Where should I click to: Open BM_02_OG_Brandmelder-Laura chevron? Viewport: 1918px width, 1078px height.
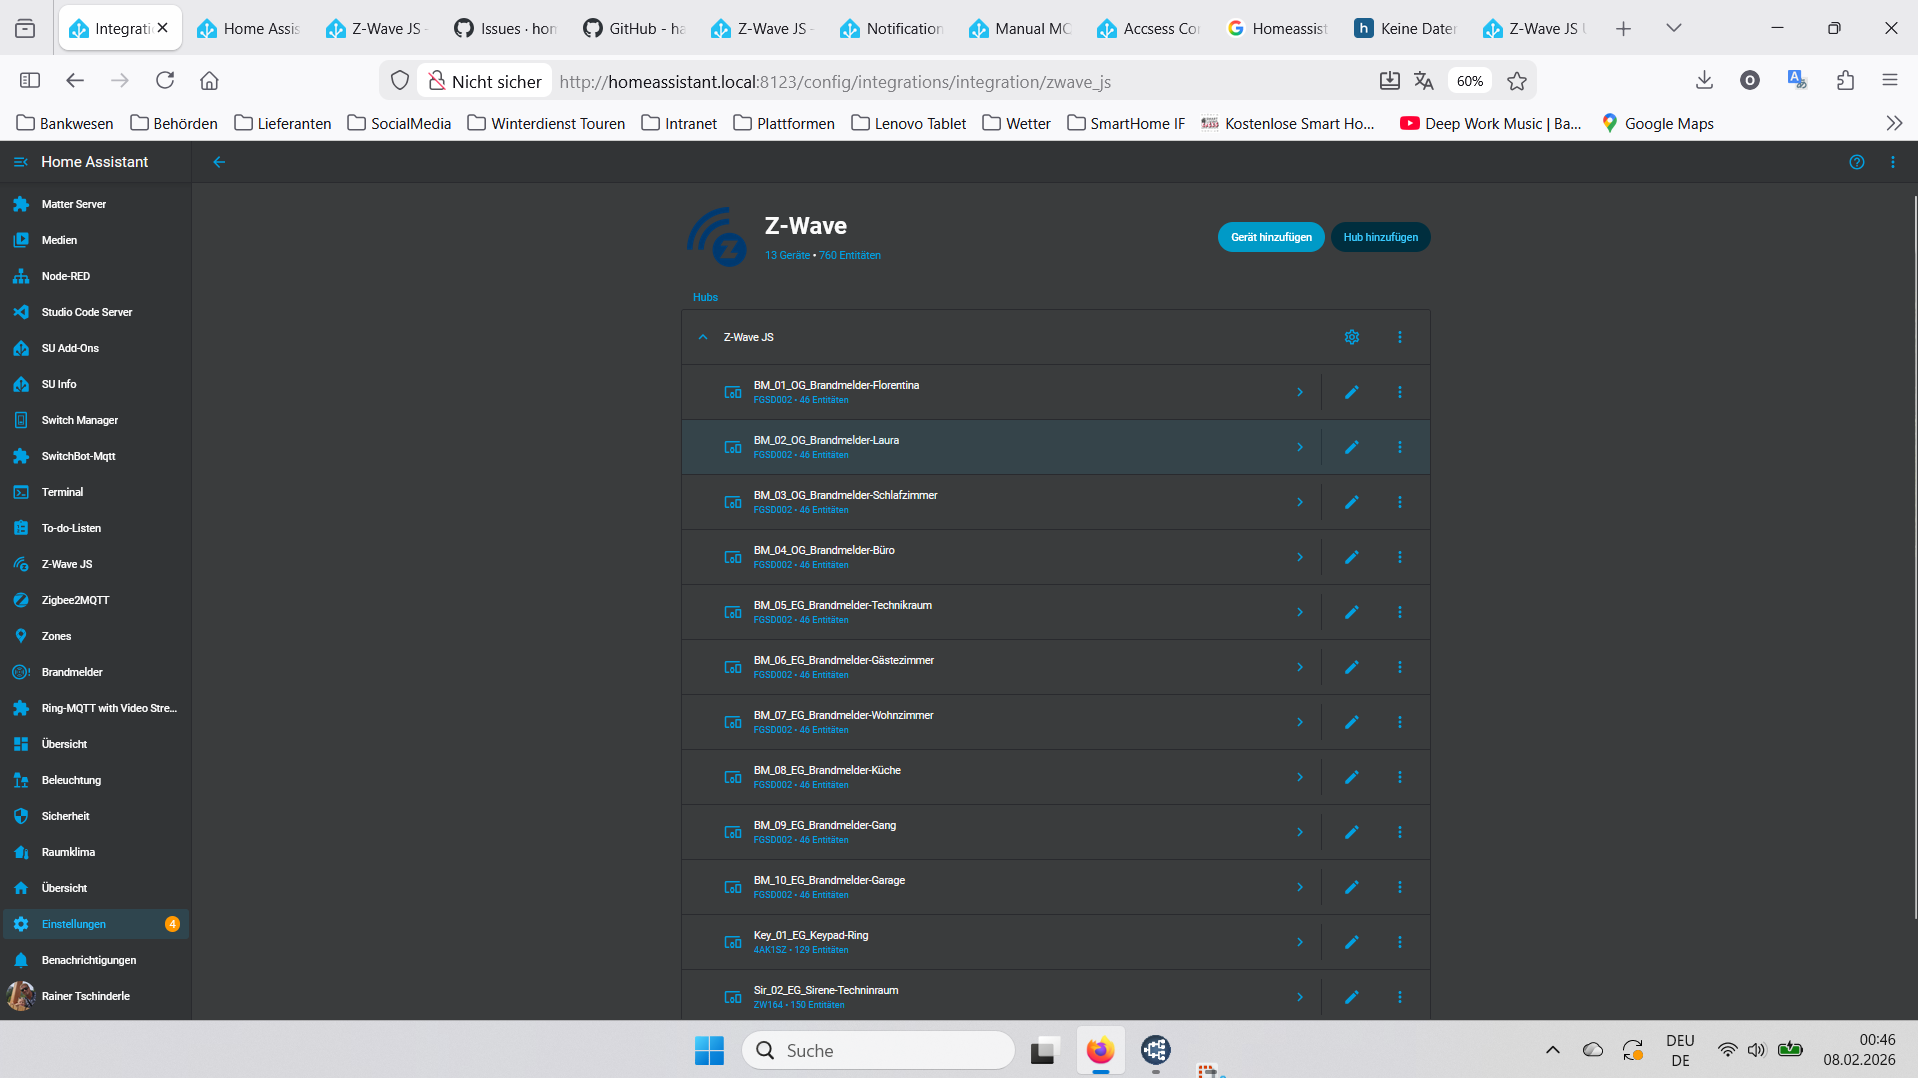[x=1300, y=447]
